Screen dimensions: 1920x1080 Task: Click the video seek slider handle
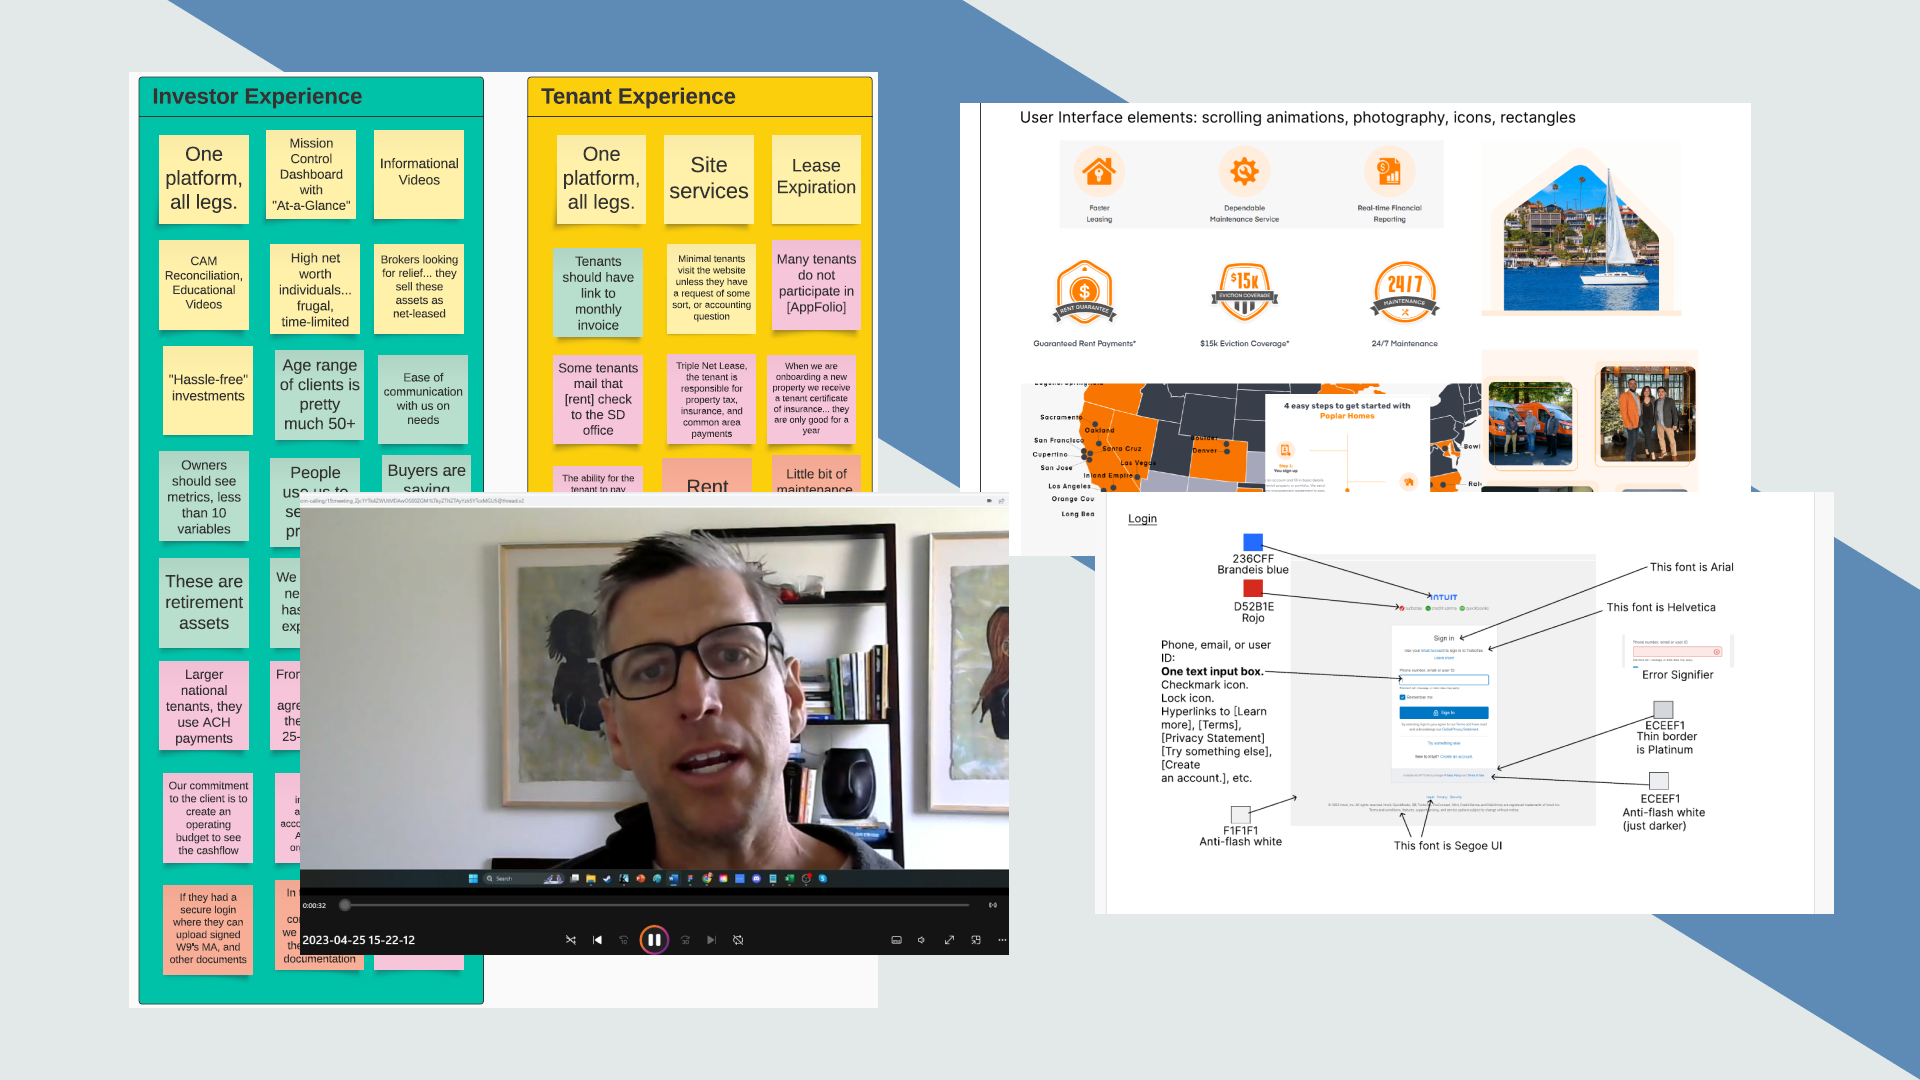(345, 905)
